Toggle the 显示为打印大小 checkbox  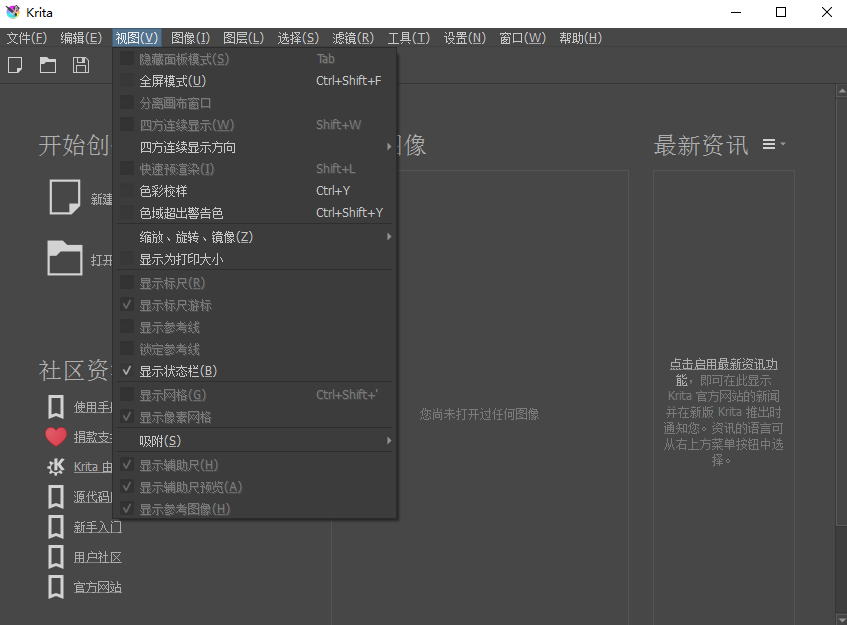(127, 259)
